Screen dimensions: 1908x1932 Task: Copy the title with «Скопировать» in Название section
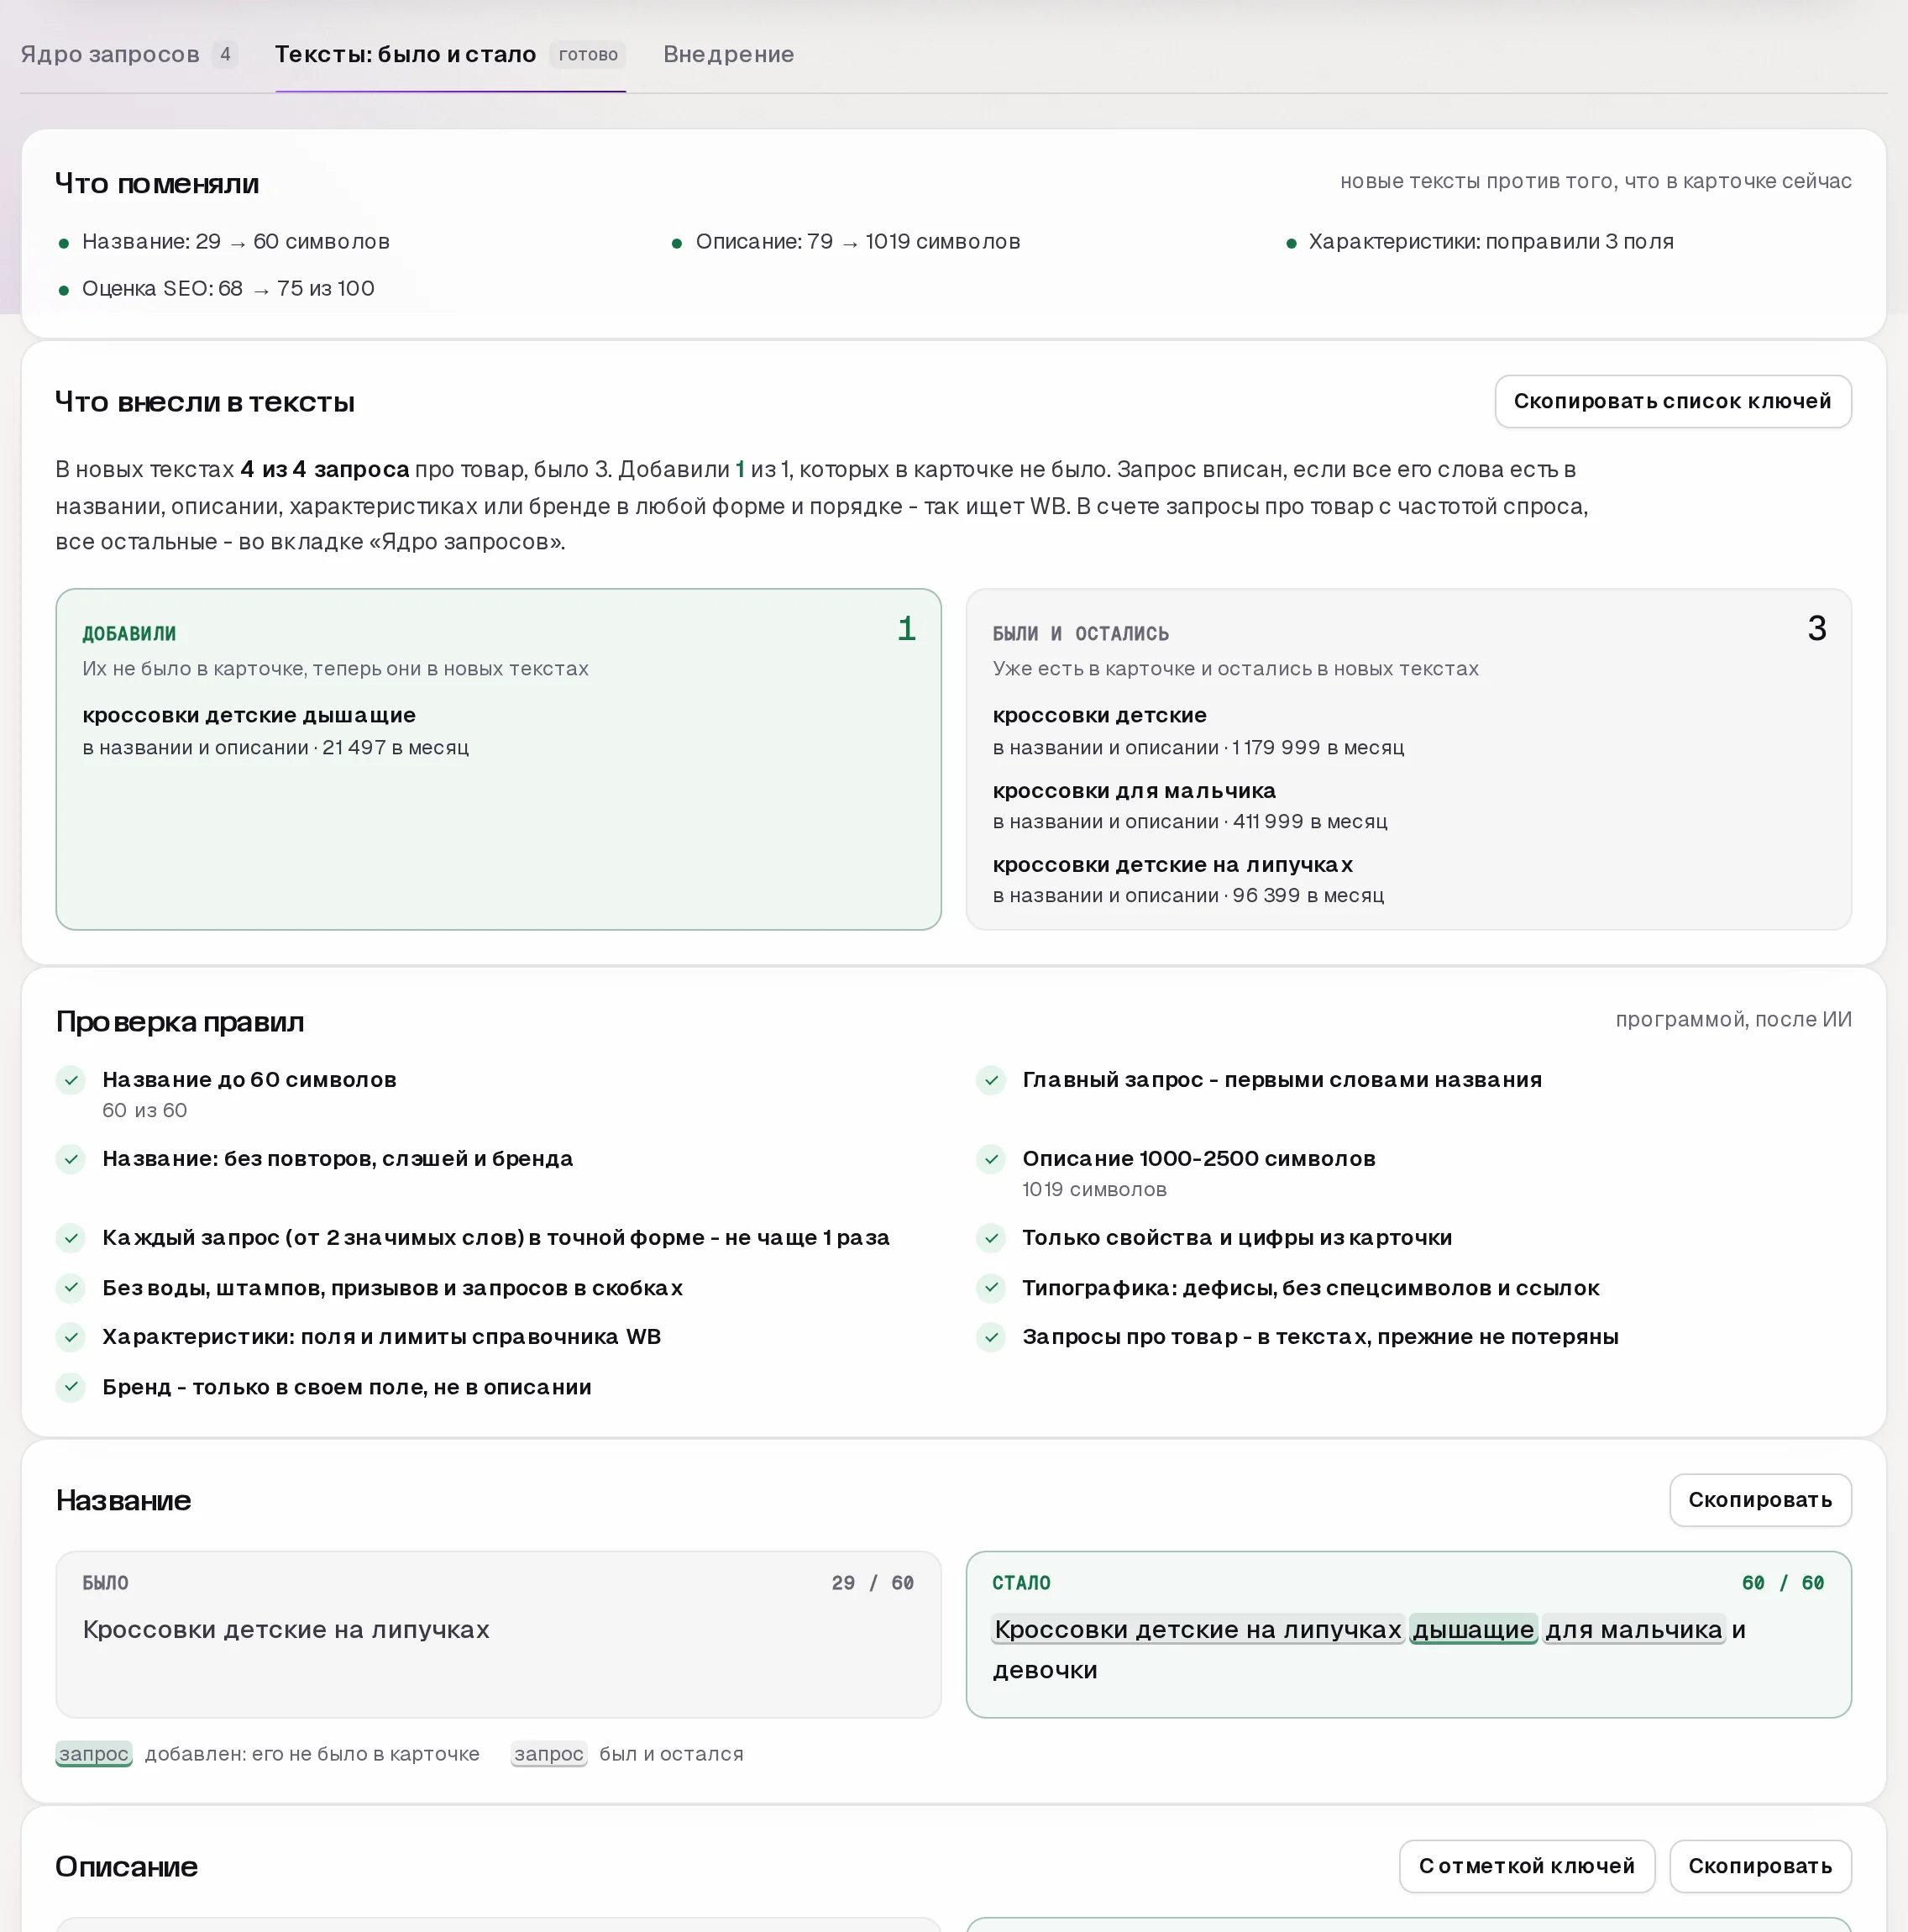pyautogui.click(x=1760, y=1499)
